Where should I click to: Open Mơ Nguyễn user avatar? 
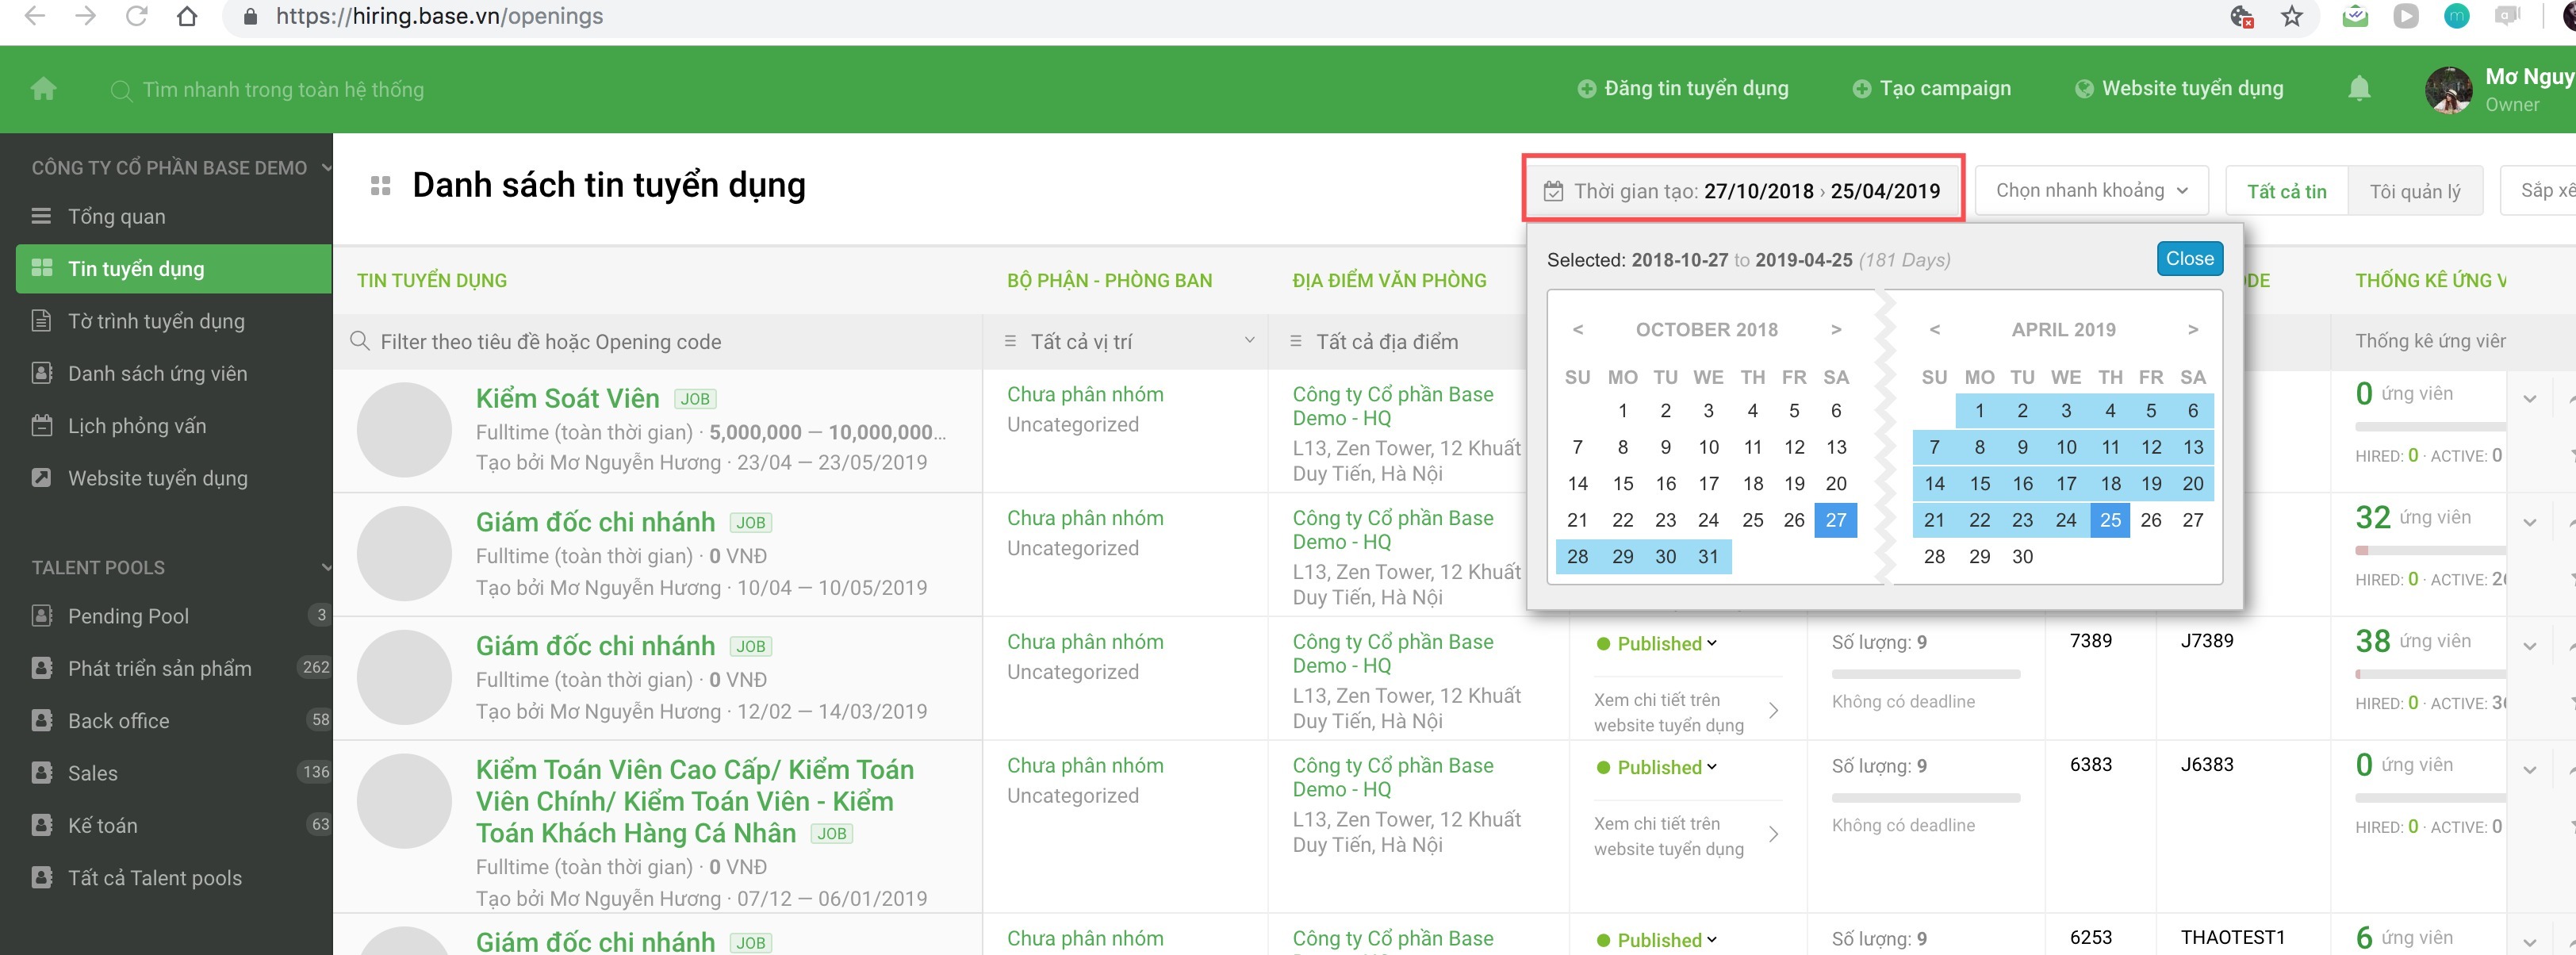pos(2448,90)
